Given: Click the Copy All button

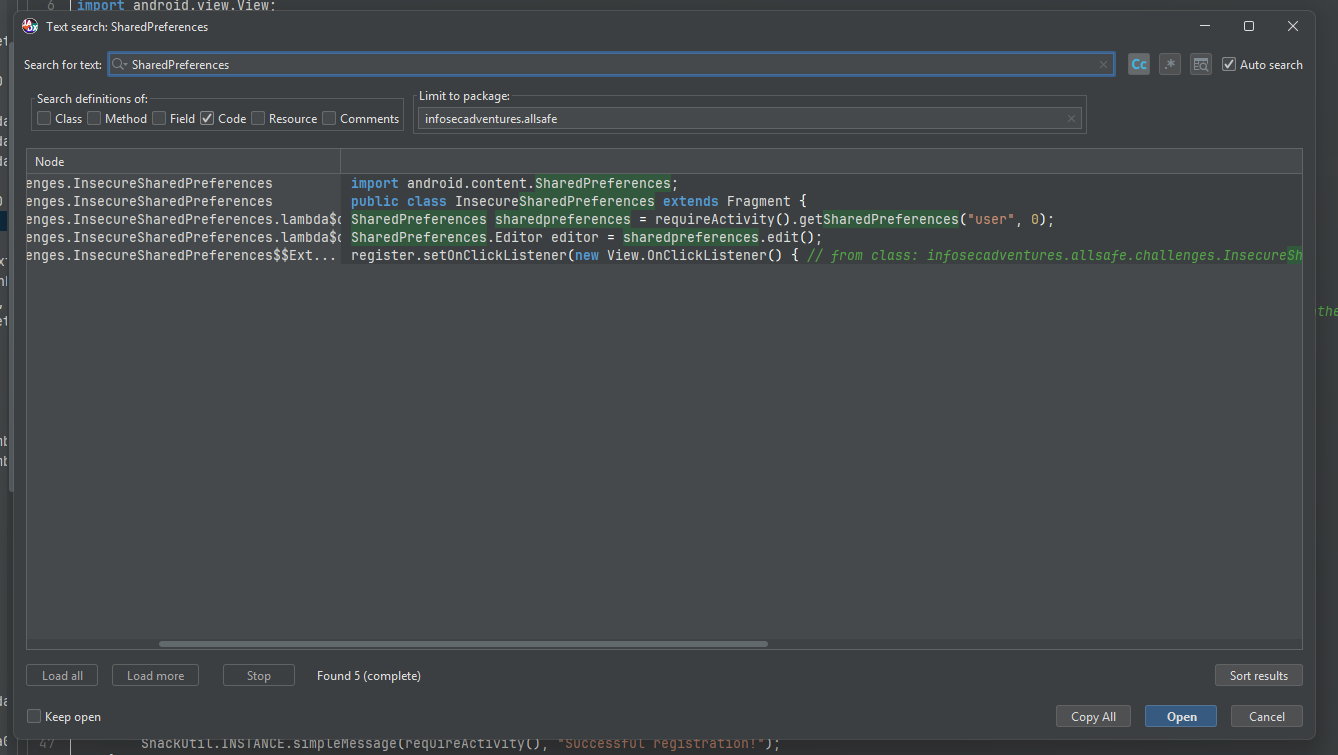Looking at the screenshot, I should pos(1093,716).
